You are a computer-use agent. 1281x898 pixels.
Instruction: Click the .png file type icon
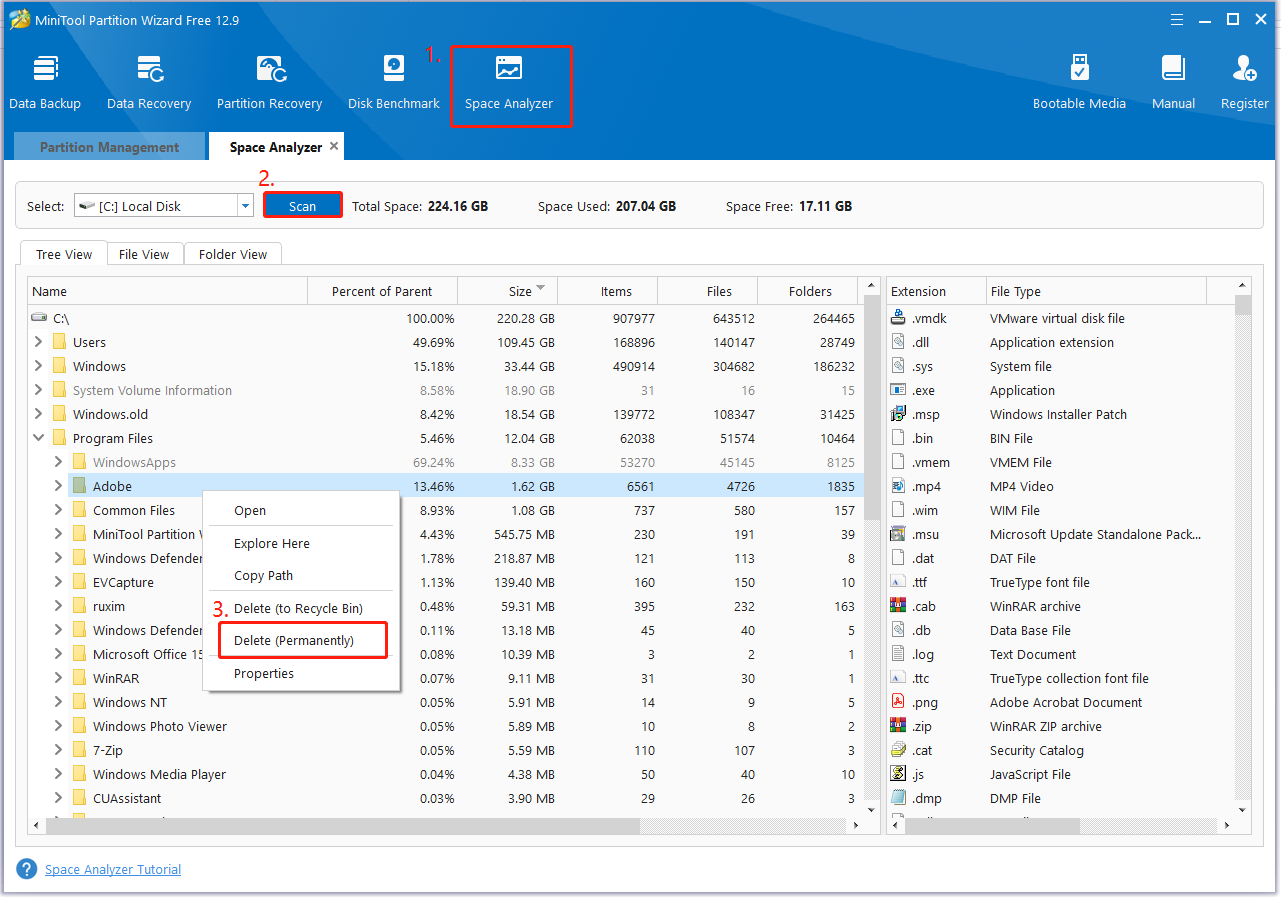pos(898,702)
